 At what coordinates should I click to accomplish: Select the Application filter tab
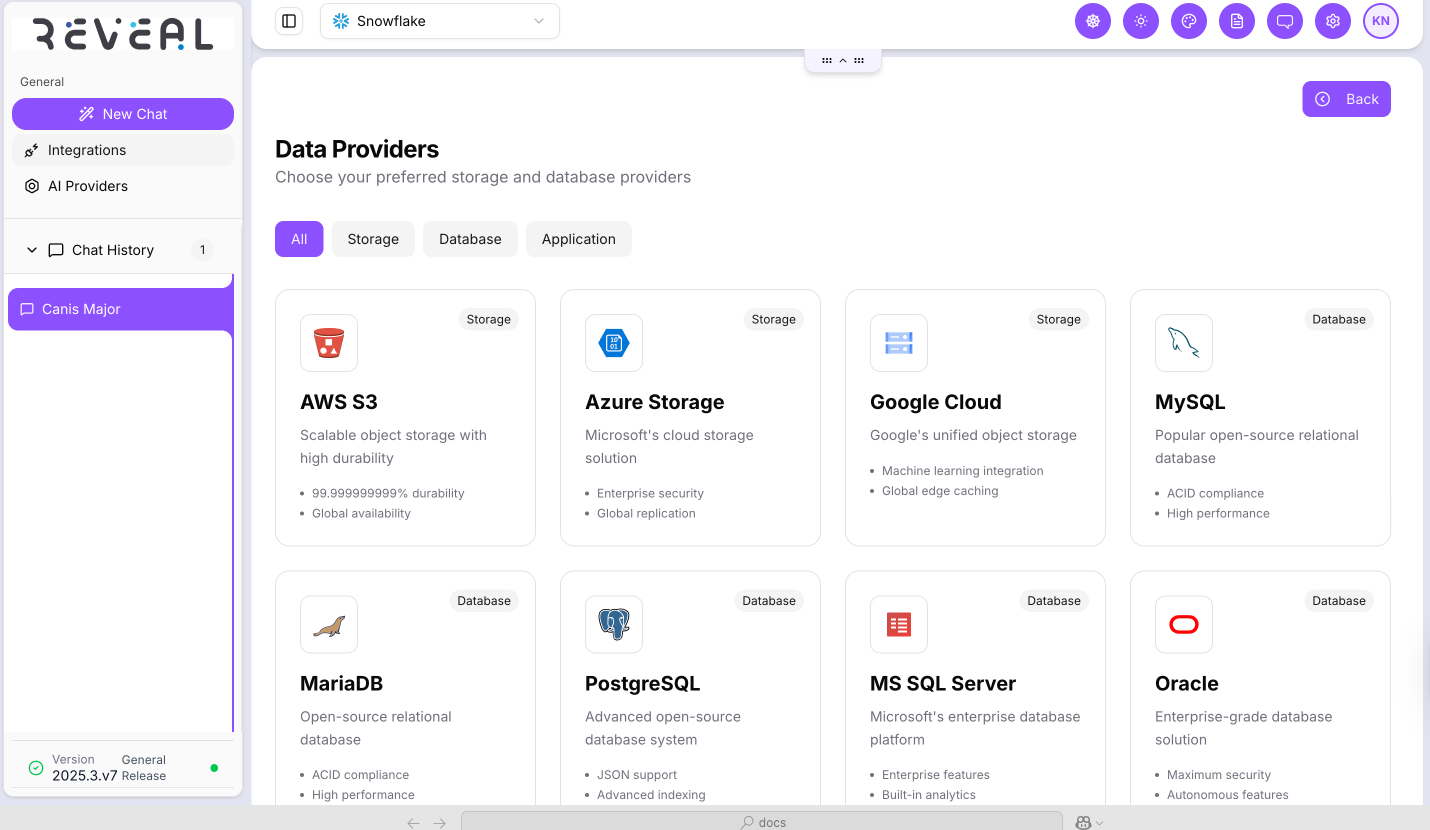[x=578, y=239]
